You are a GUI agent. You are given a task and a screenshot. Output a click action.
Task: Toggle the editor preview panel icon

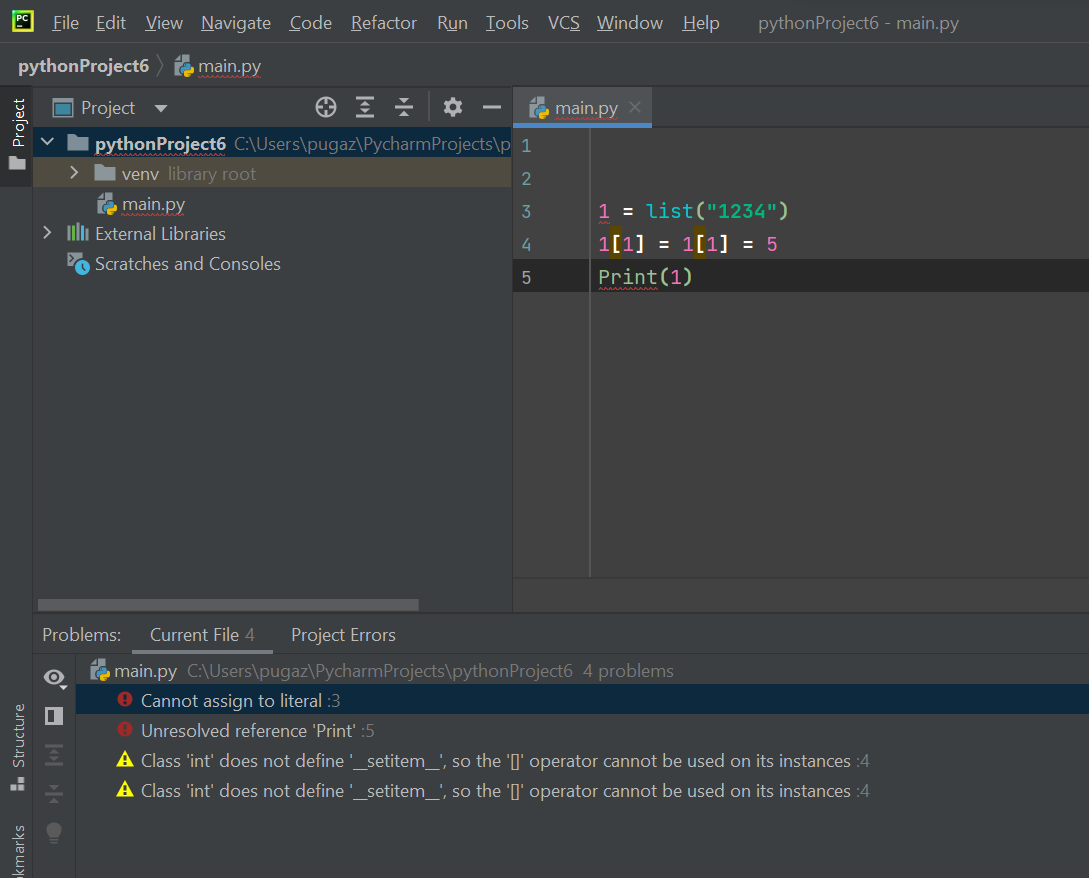[53, 716]
